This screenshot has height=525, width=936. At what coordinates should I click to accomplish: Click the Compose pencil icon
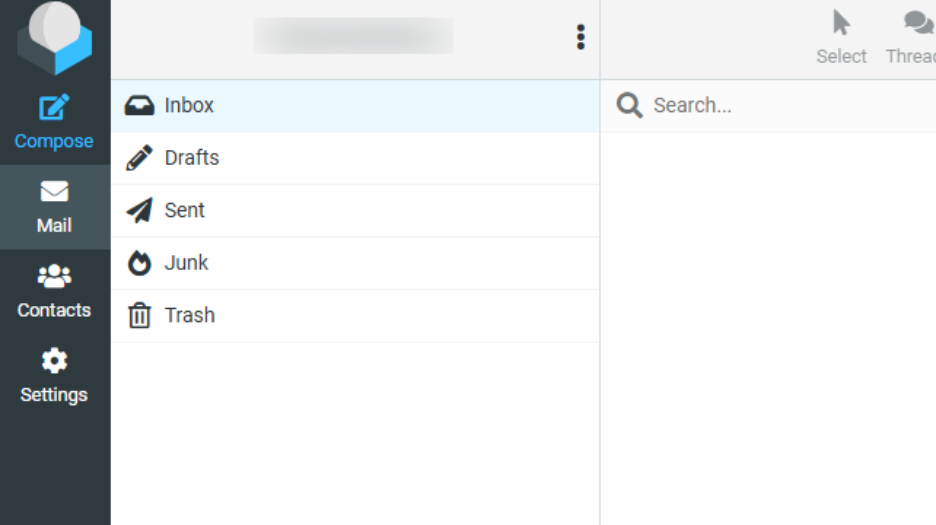pos(54,107)
